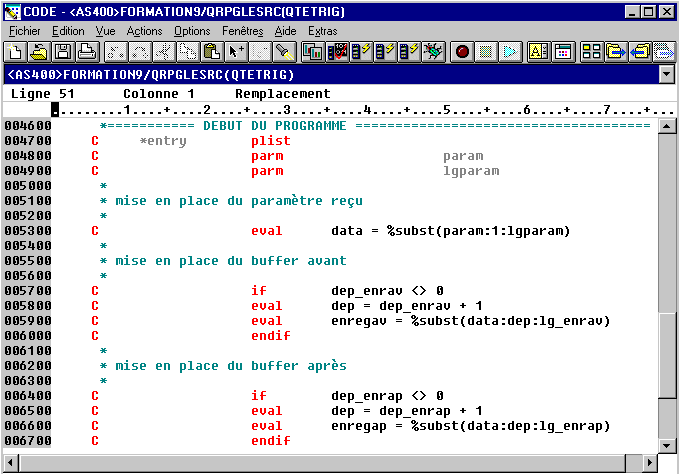Click the flashlight search icon
This screenshot has height=474, width=679.
click(x=284, y=51)
